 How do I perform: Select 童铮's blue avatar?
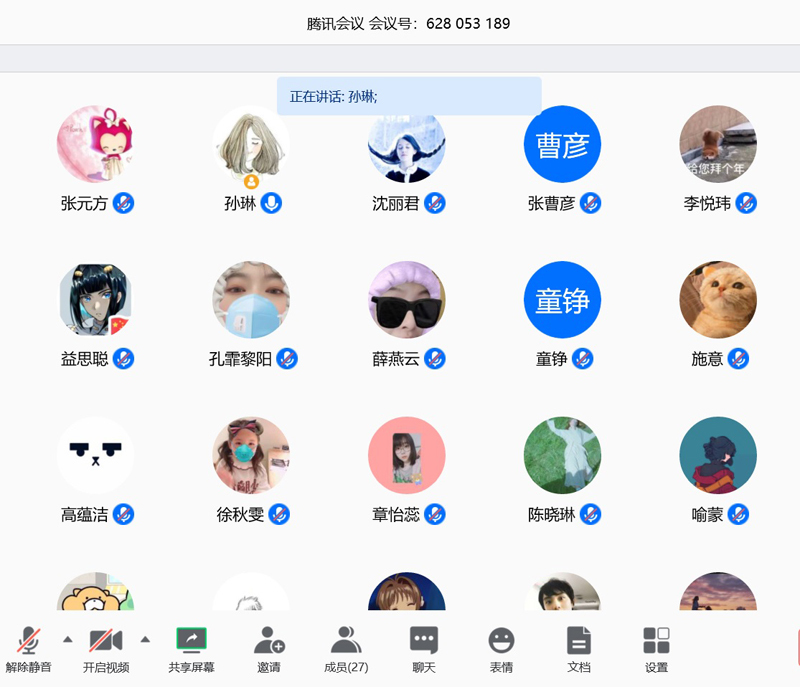click(x=562, y=300)
